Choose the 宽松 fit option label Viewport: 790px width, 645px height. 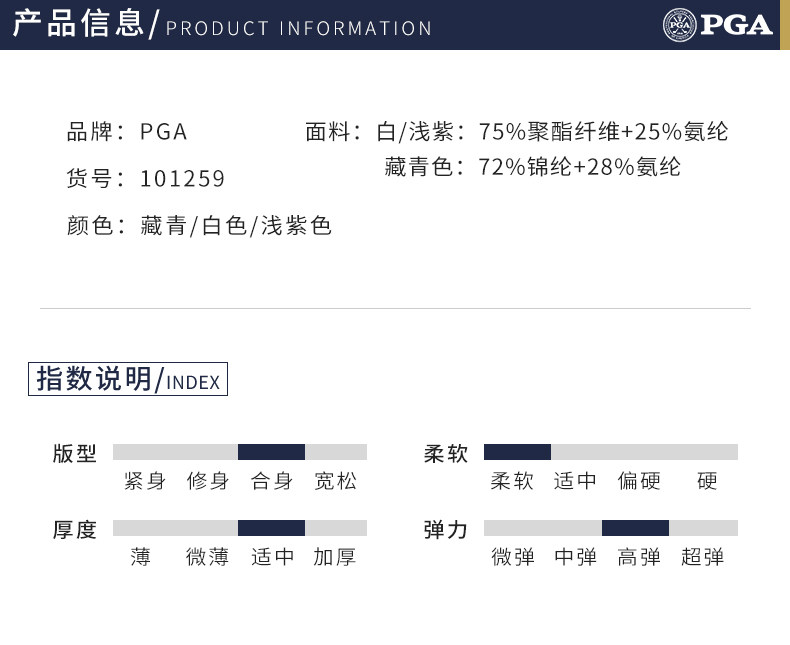[x=335, y=481]
